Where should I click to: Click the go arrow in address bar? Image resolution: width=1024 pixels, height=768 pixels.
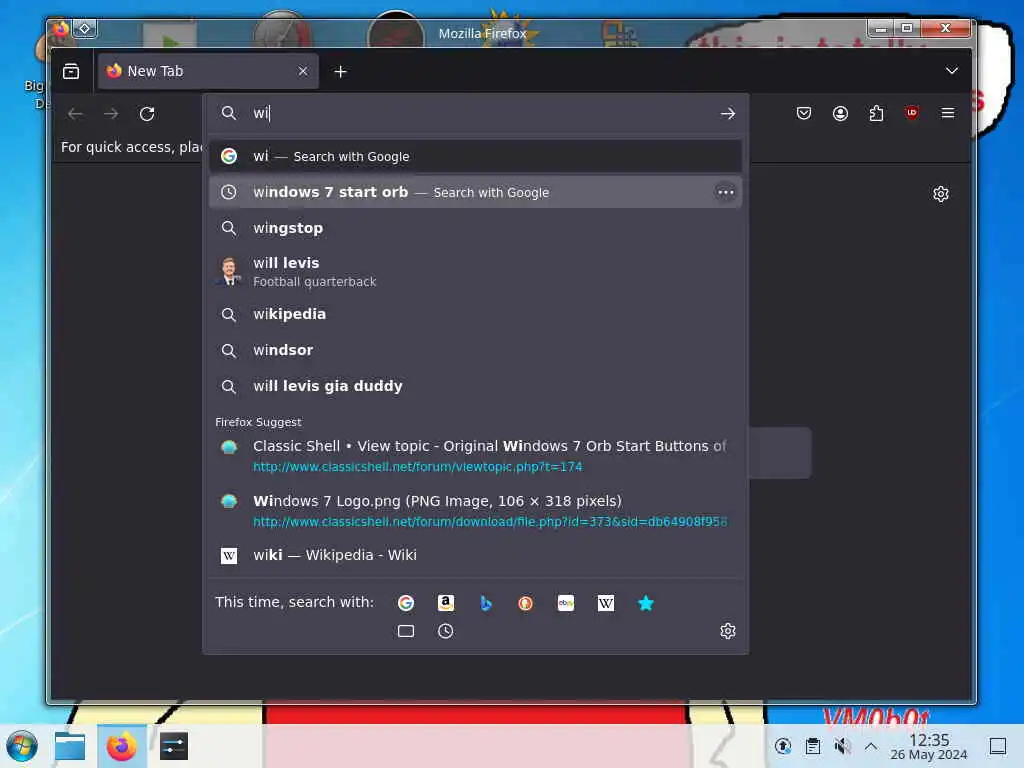728,114
